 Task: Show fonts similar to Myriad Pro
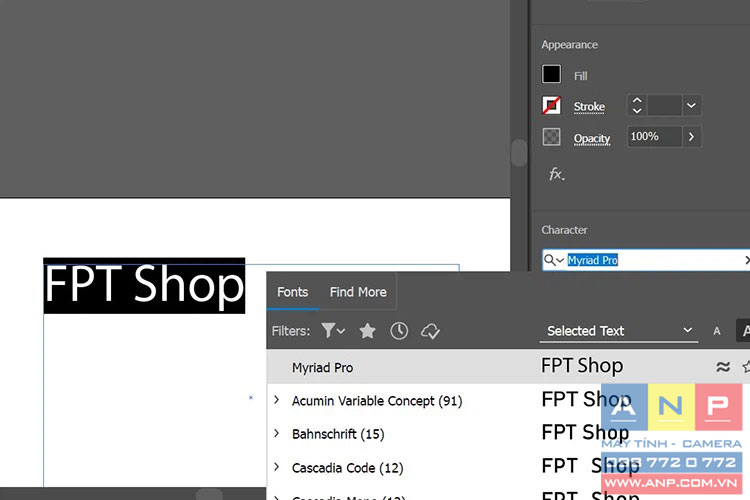[x=723, y=367]
